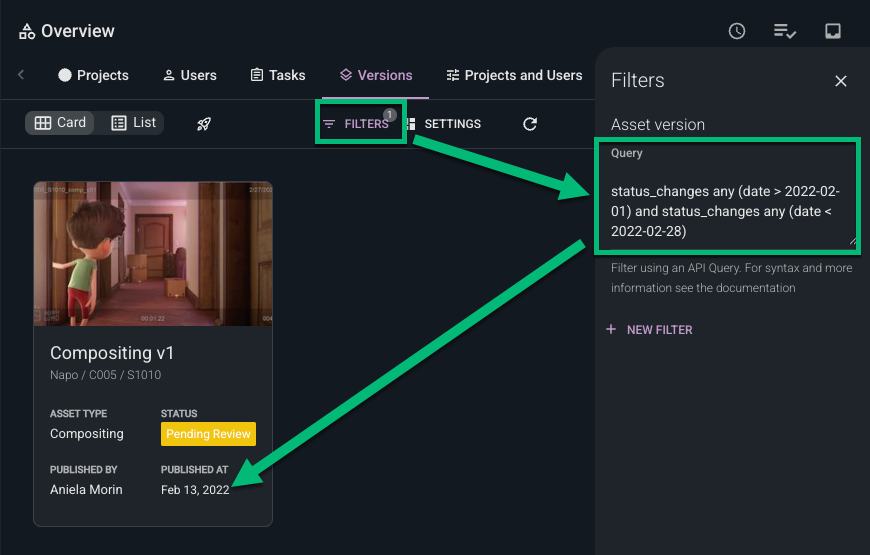
Task: Open the inbox icon in header
Action: (x=832, y=31)
